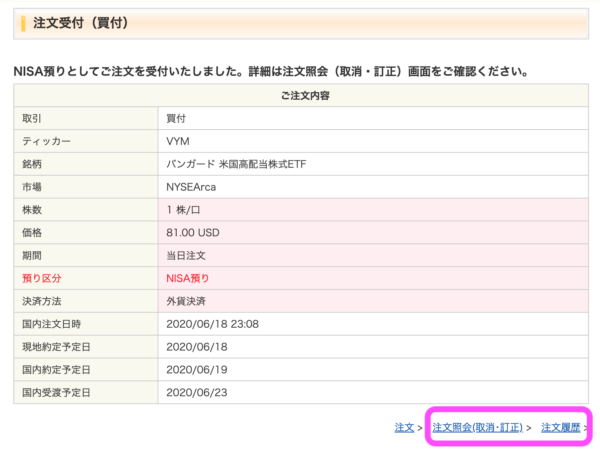
Task: Click the 1 株/口 quantity value
Action: pos(183,210)
